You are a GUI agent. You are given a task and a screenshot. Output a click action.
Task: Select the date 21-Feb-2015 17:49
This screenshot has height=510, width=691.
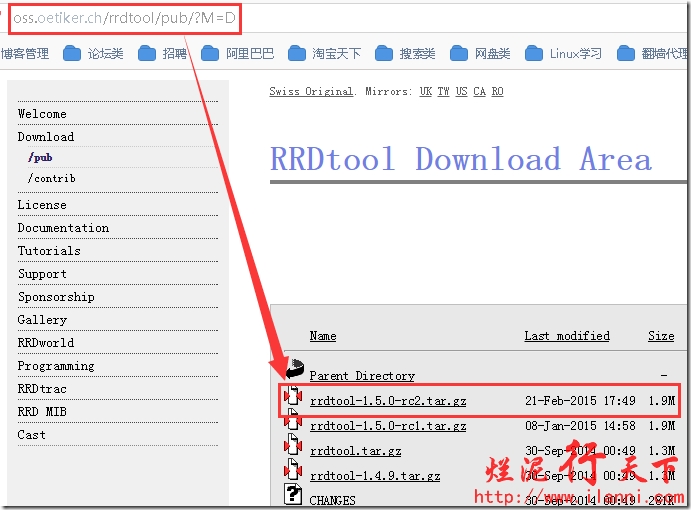580,401
